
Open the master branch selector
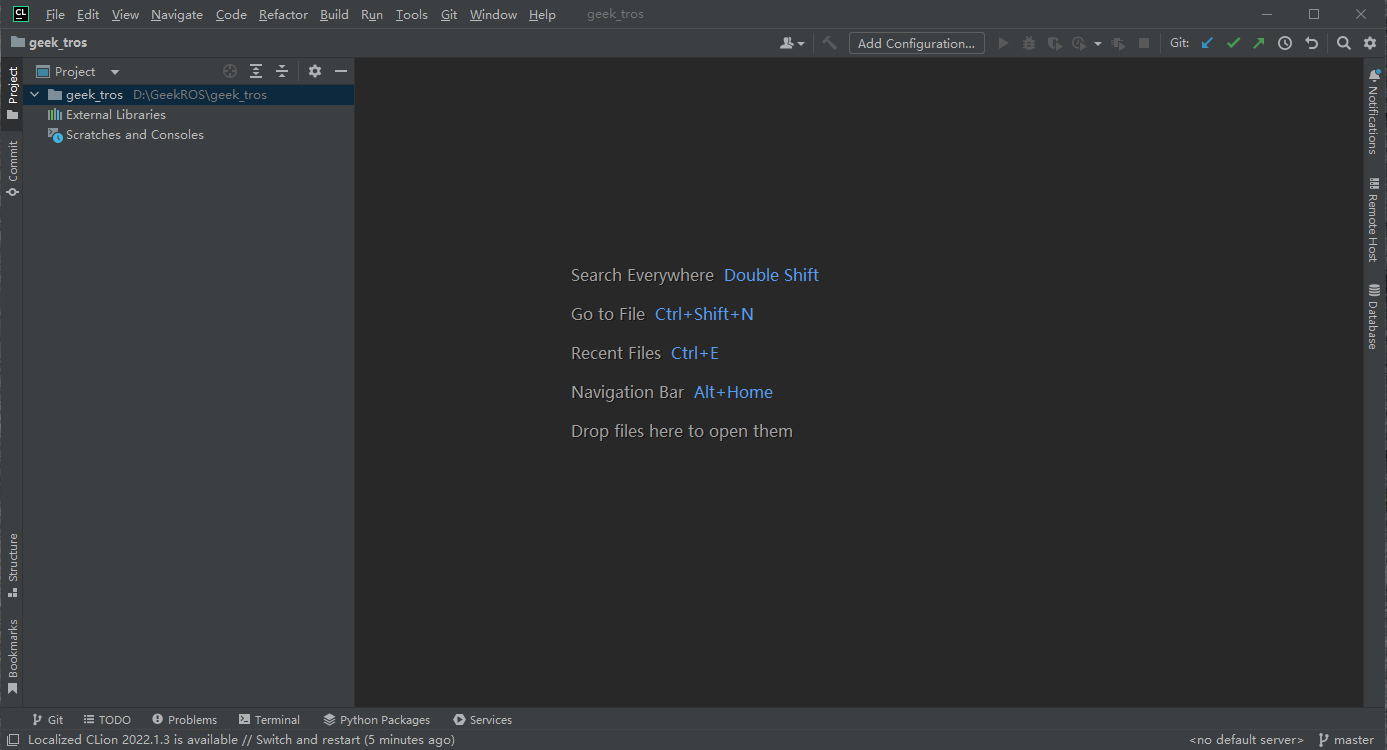point(1346,740)
